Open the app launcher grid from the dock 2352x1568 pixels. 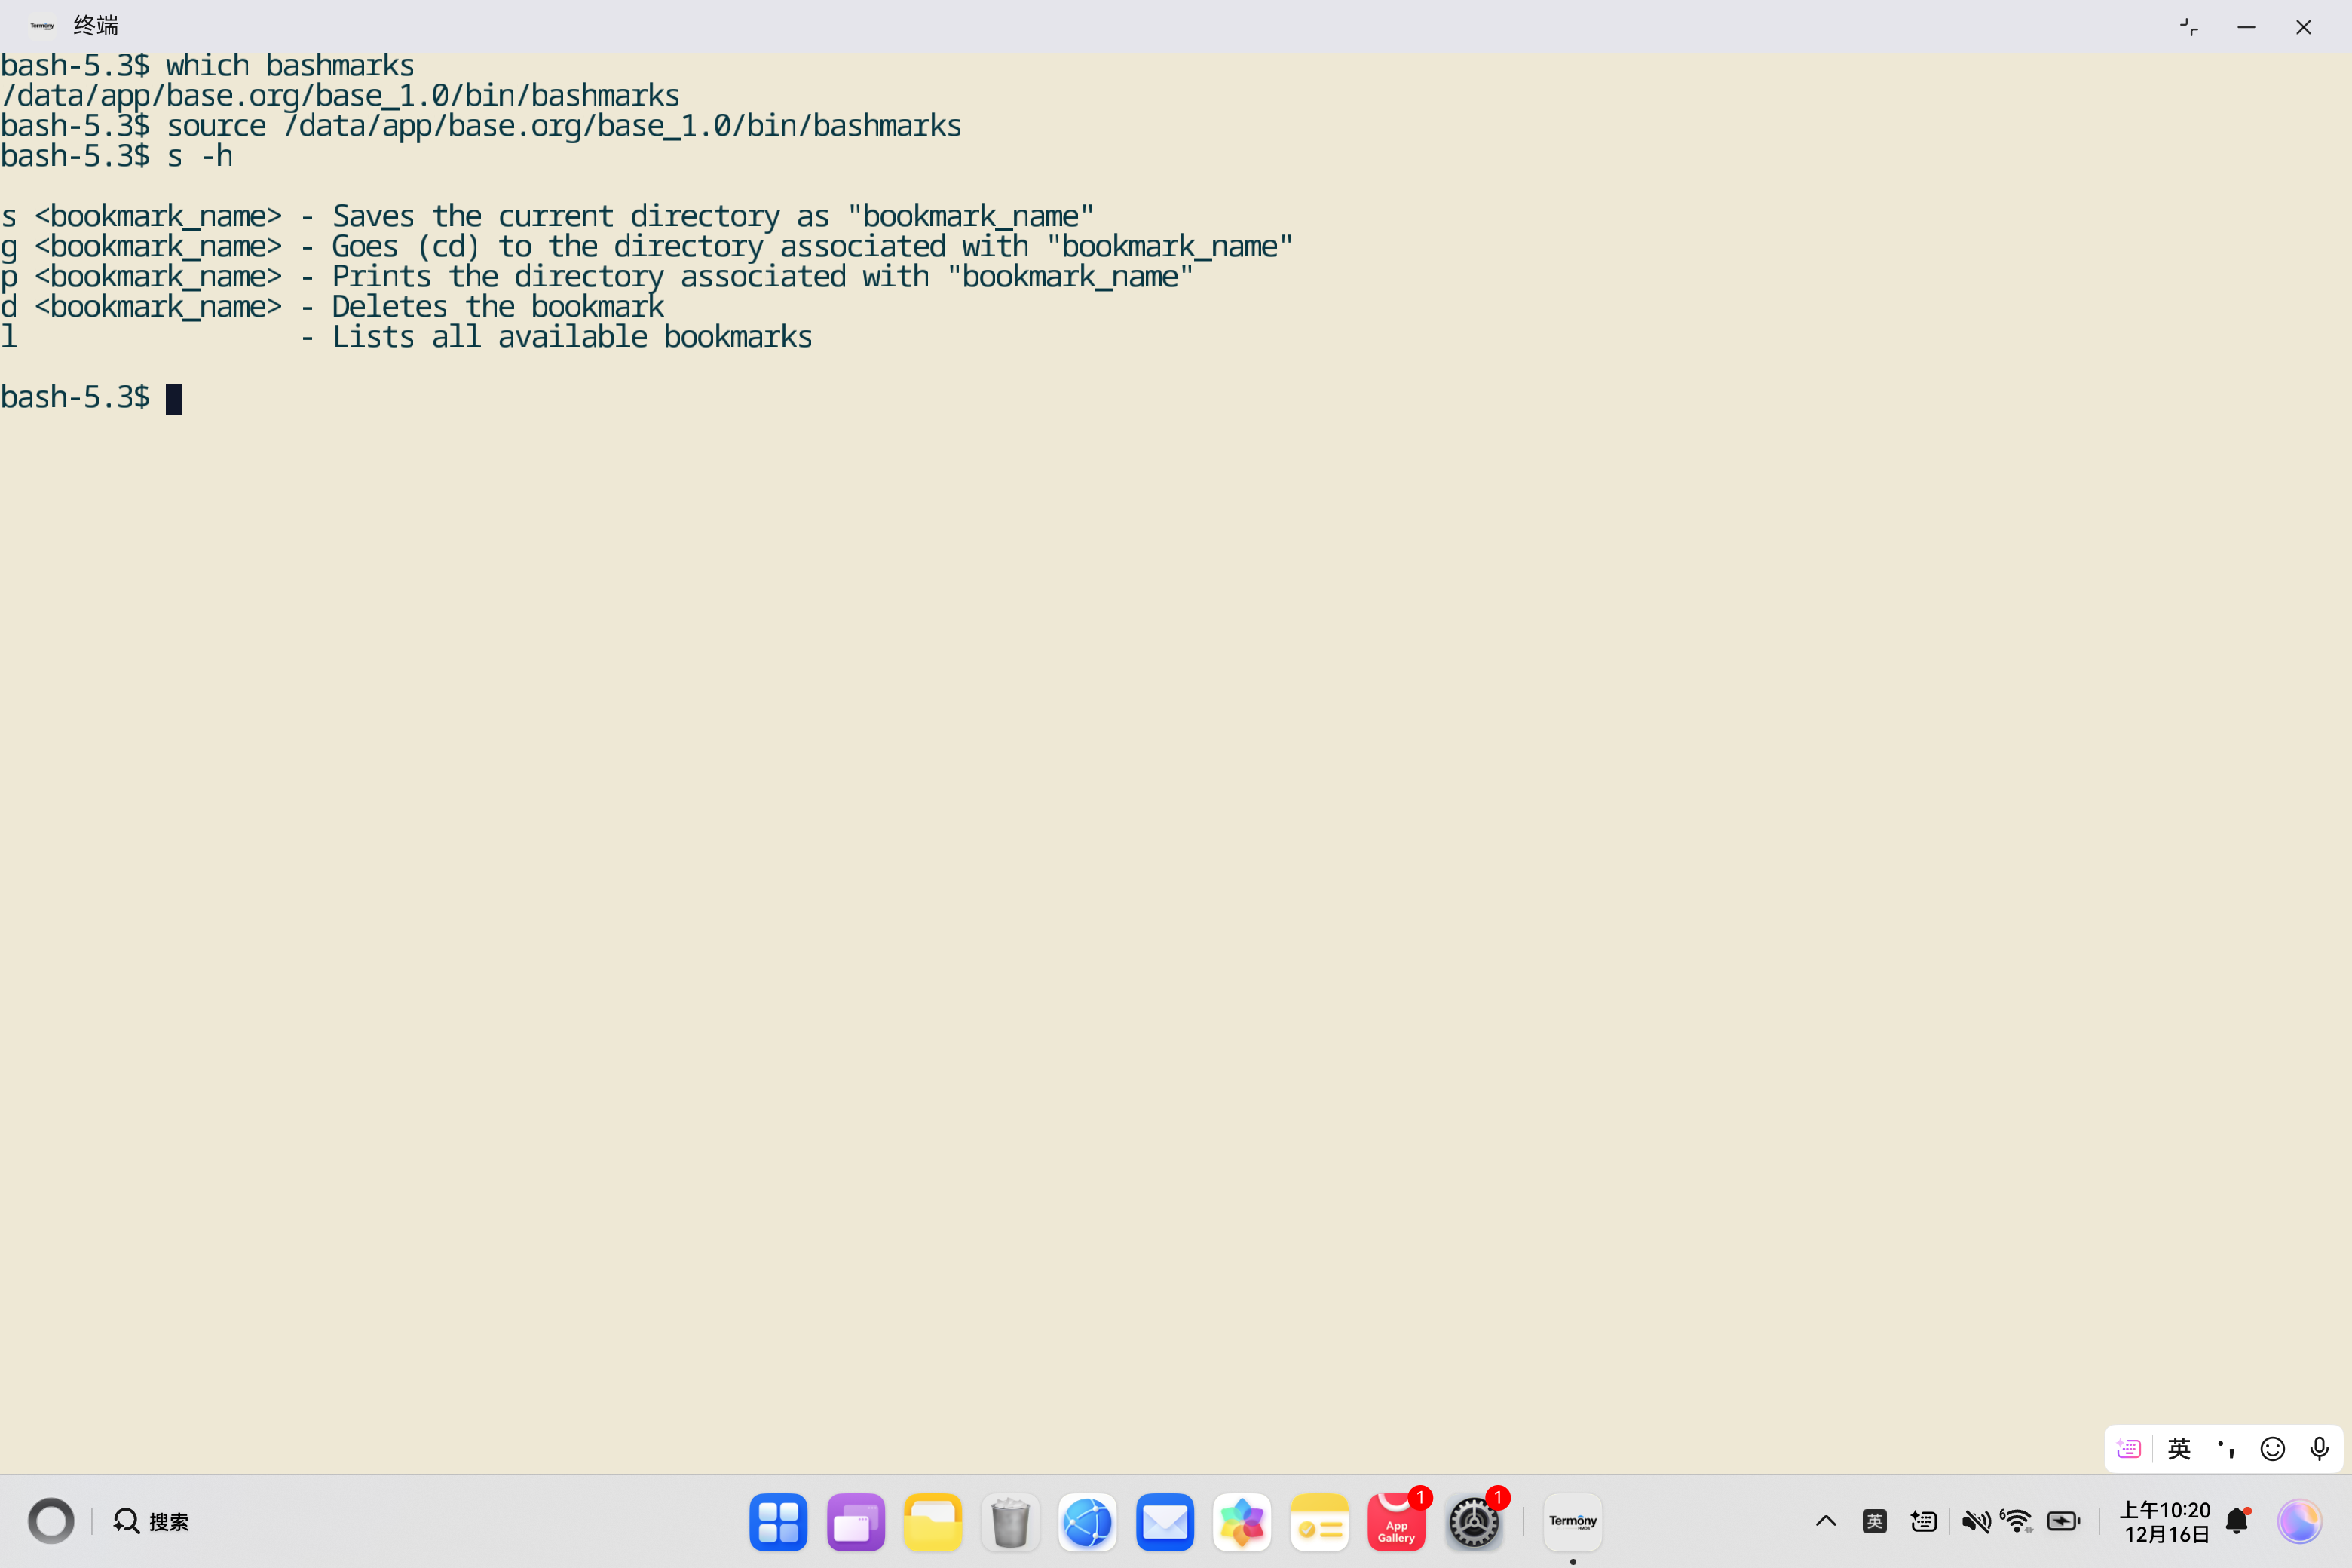point(778,1521)
